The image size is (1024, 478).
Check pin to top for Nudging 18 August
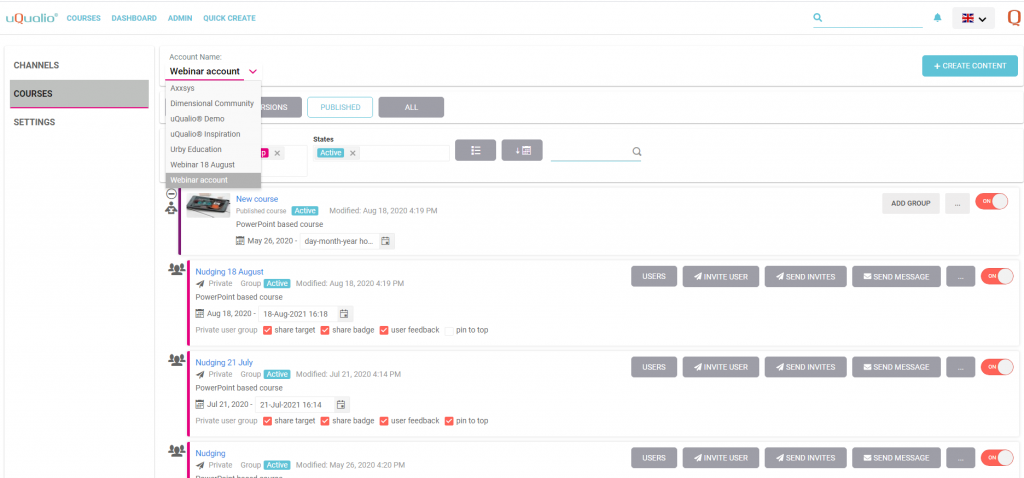click(x=449, y=330)
